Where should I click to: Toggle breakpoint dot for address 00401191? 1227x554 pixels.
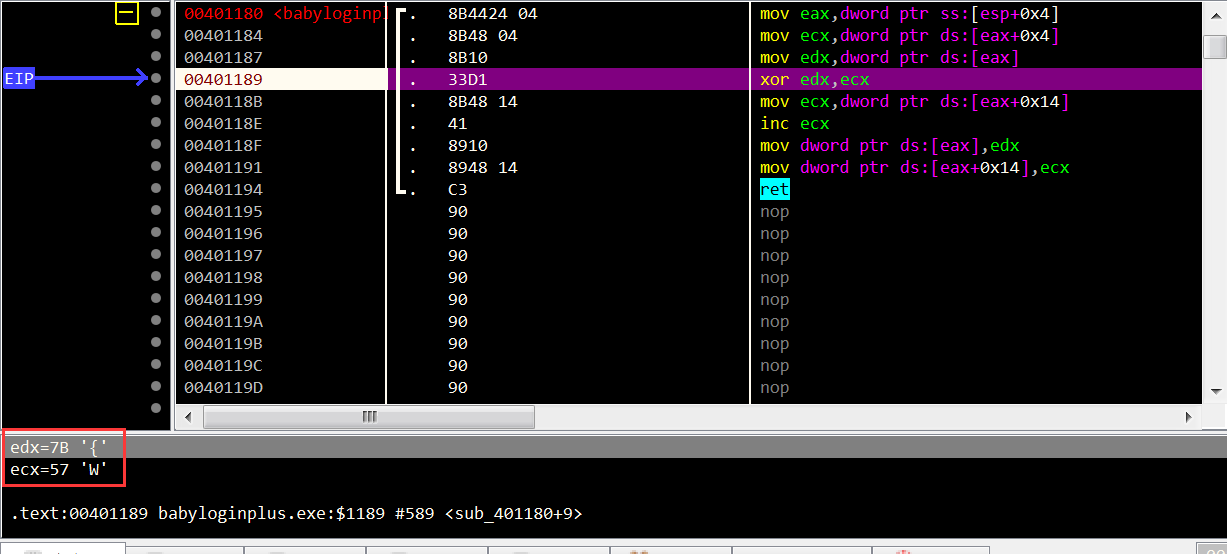(x=155, y=167)
